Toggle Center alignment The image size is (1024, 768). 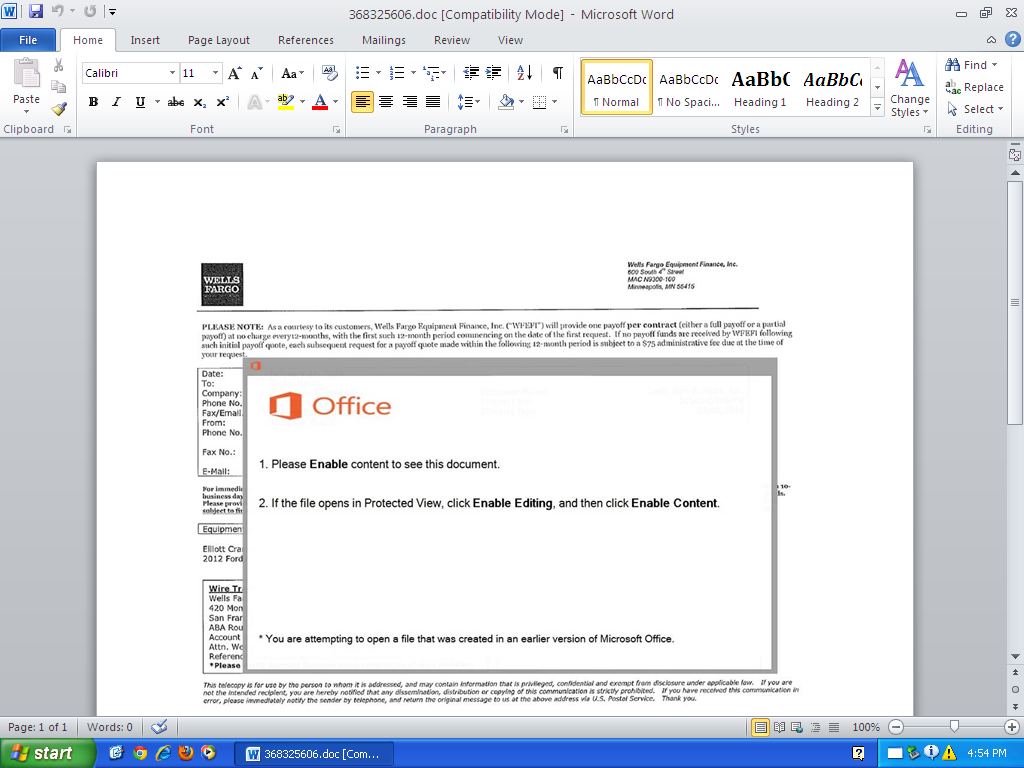click(x=386, y=102)
